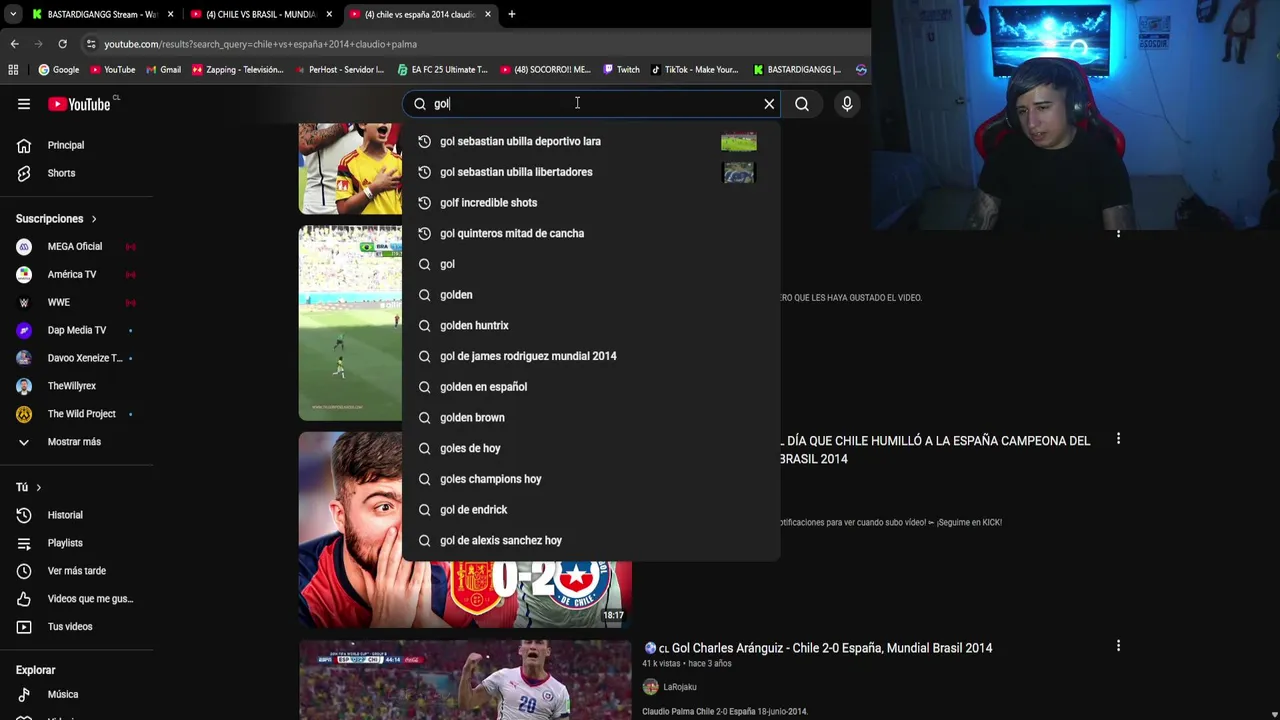Choose suggestion 'goles champions hoy'
The height and width of the screenshot is (720, 1280).
click(590, 479)
